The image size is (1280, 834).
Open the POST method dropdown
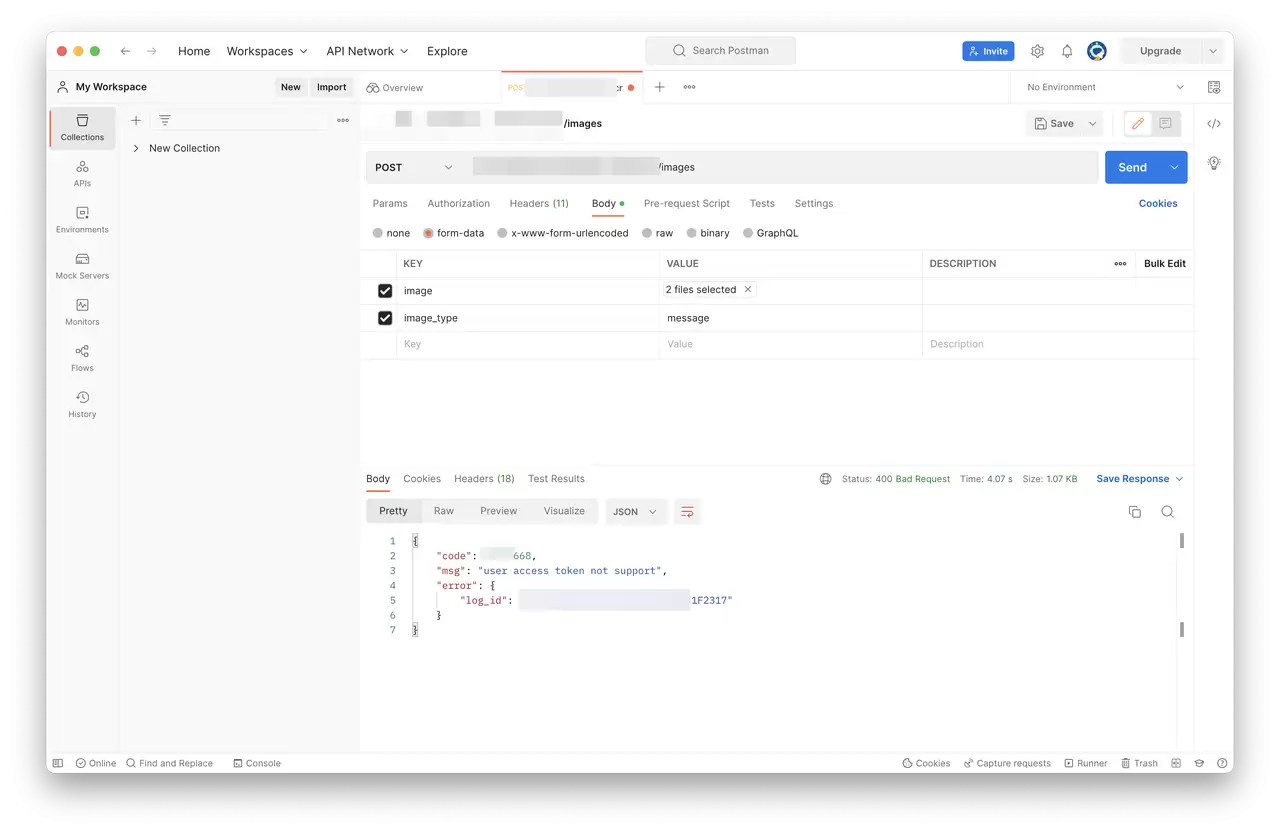pyautogui.click(x=414, y=167)
